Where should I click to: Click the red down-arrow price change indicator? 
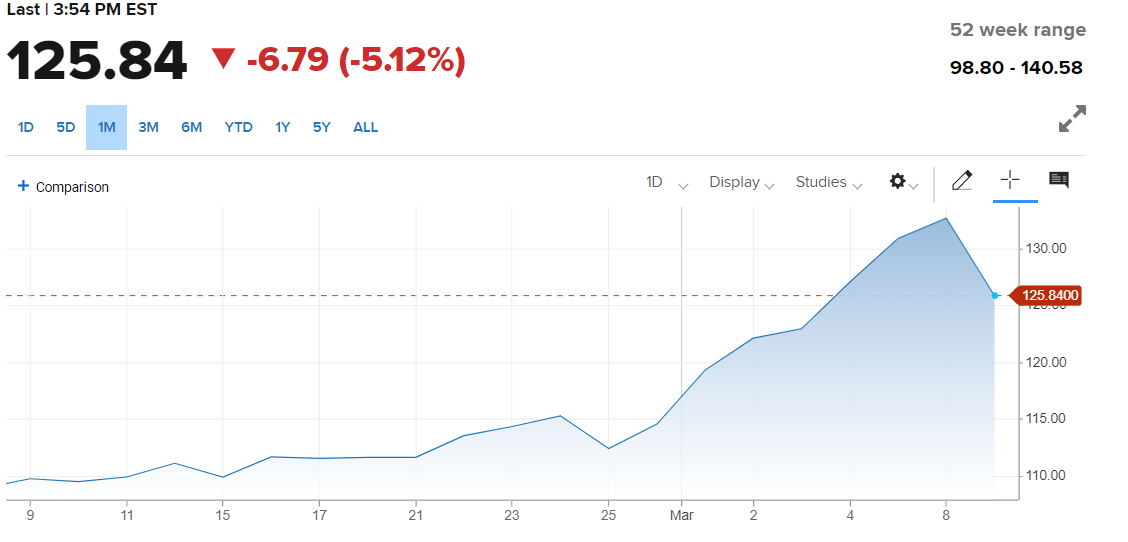pyautogui.click(x=223, y=60)
